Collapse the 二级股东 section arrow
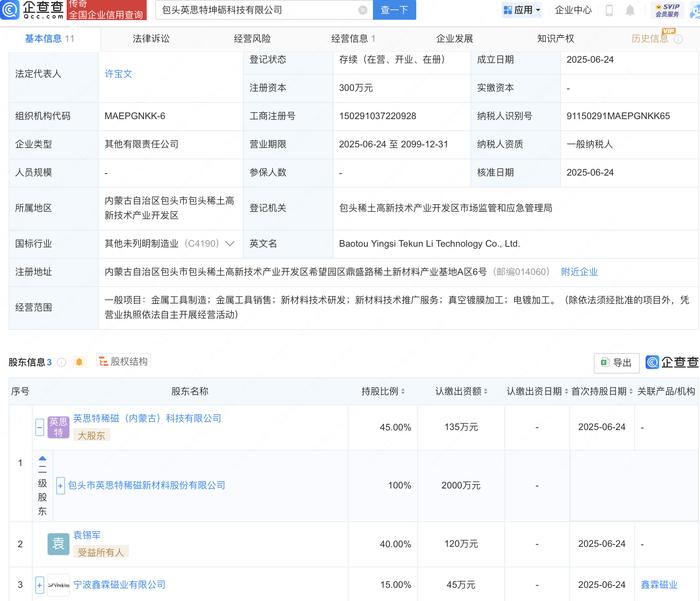 point(42,459)
